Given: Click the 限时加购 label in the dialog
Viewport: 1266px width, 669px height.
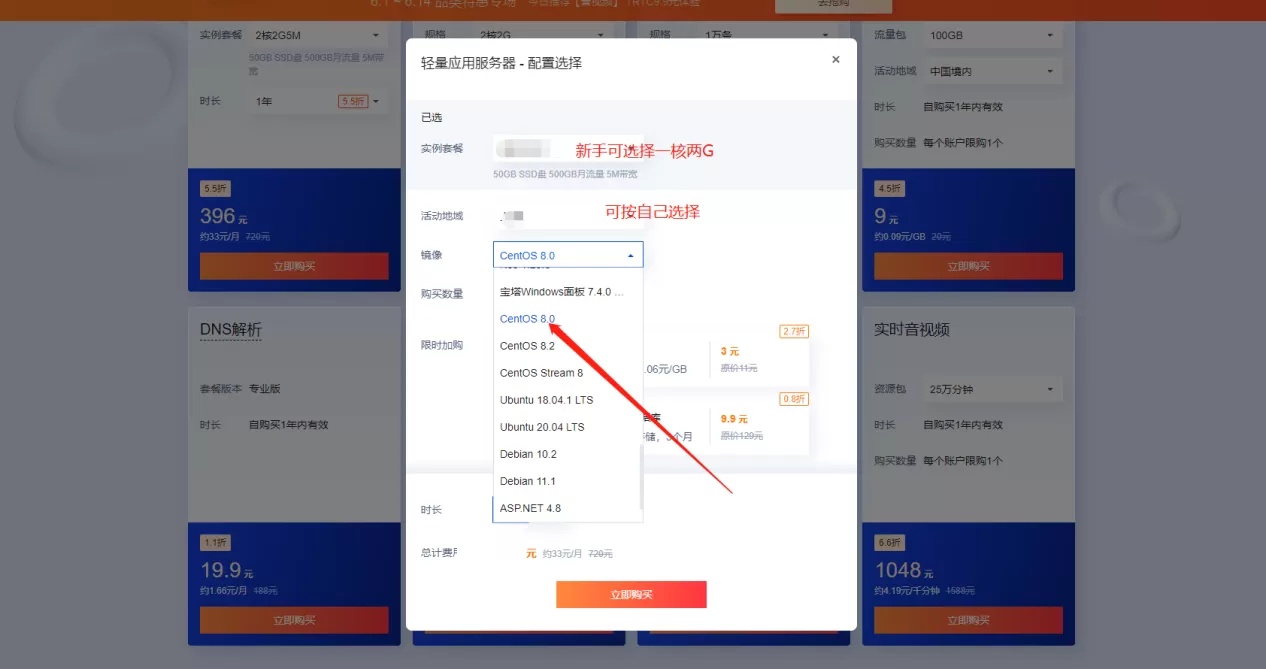Looking at the screenshot, I should pos(442,345).
